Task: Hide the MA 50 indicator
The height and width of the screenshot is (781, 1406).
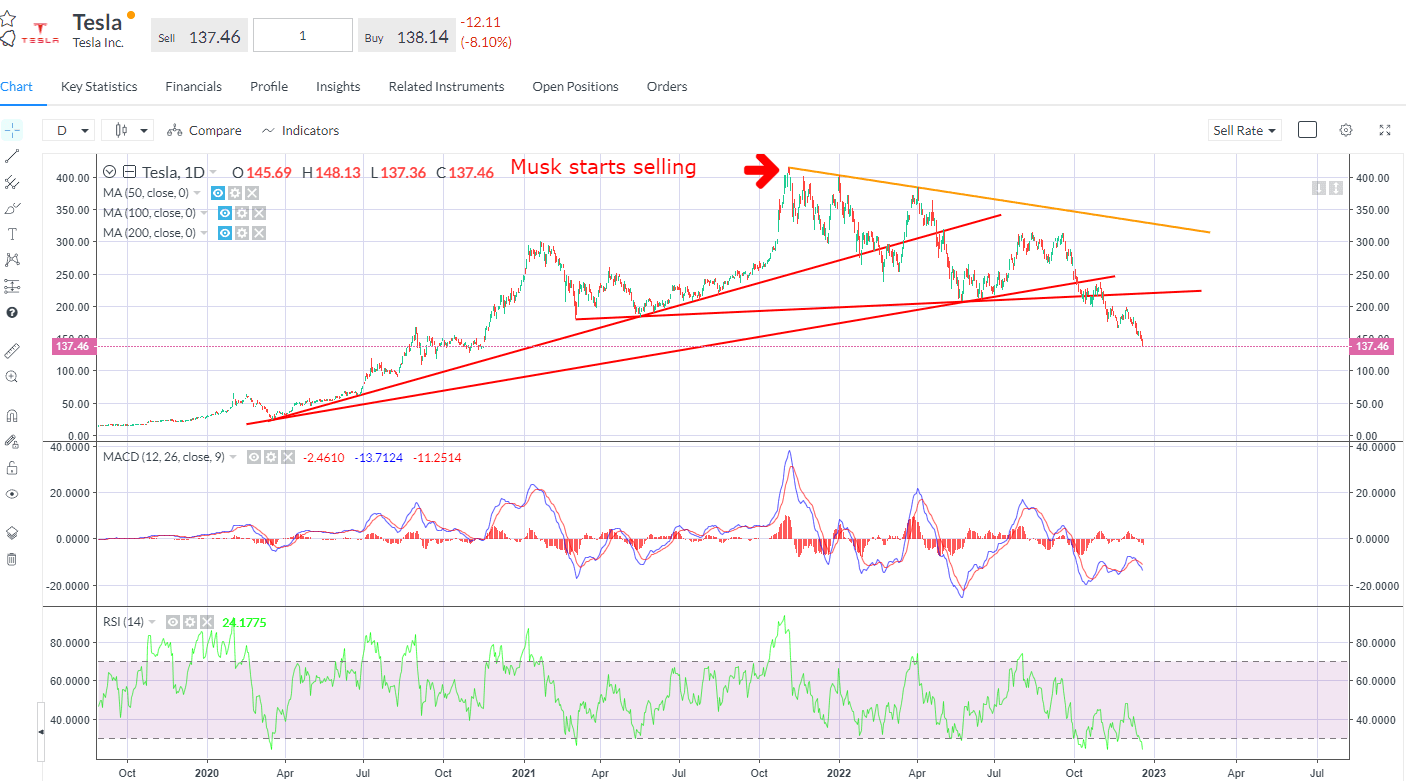Action: coord(217,193)
